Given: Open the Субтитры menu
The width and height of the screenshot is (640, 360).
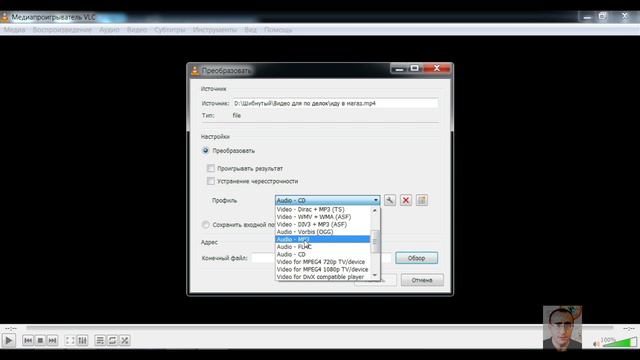Looking at the screenshot, I should click(x=170, y=30).
